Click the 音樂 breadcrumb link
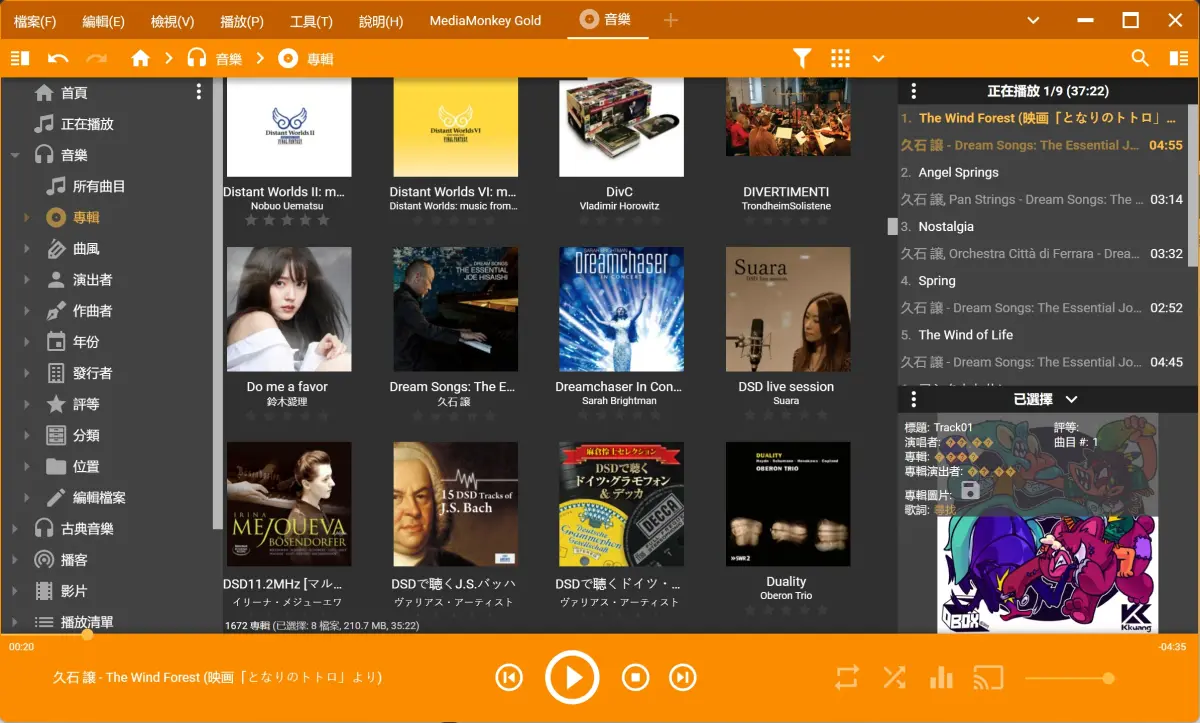The width and height of the screenshot is (1200, 723). pyautogui.click(x=229, y=59)
